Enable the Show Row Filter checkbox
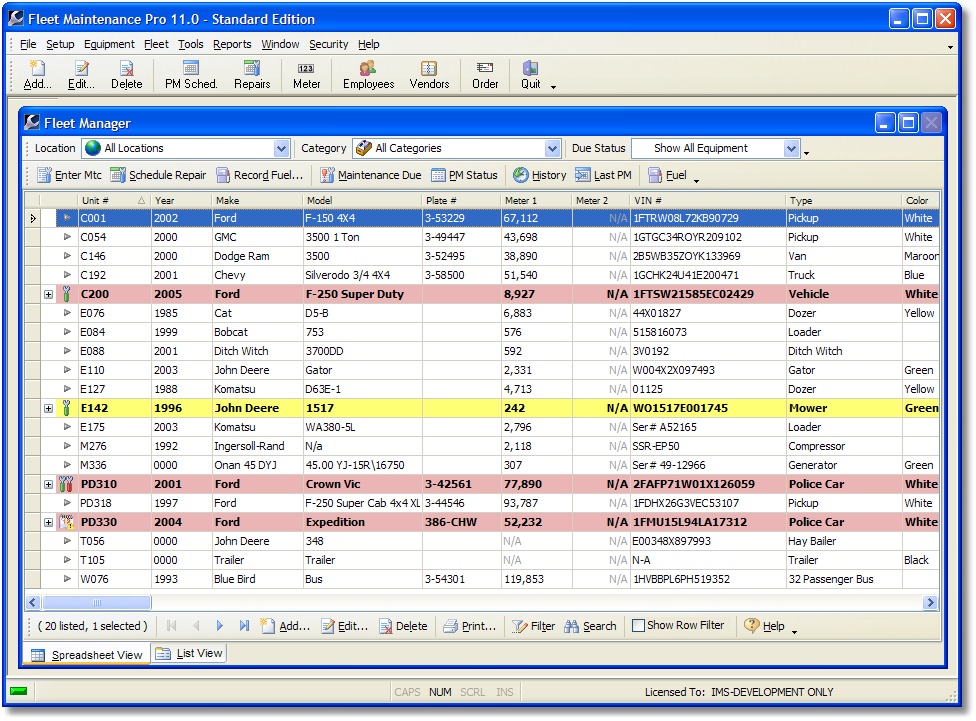This screenshot has height=721, width=976. (637, 626)
